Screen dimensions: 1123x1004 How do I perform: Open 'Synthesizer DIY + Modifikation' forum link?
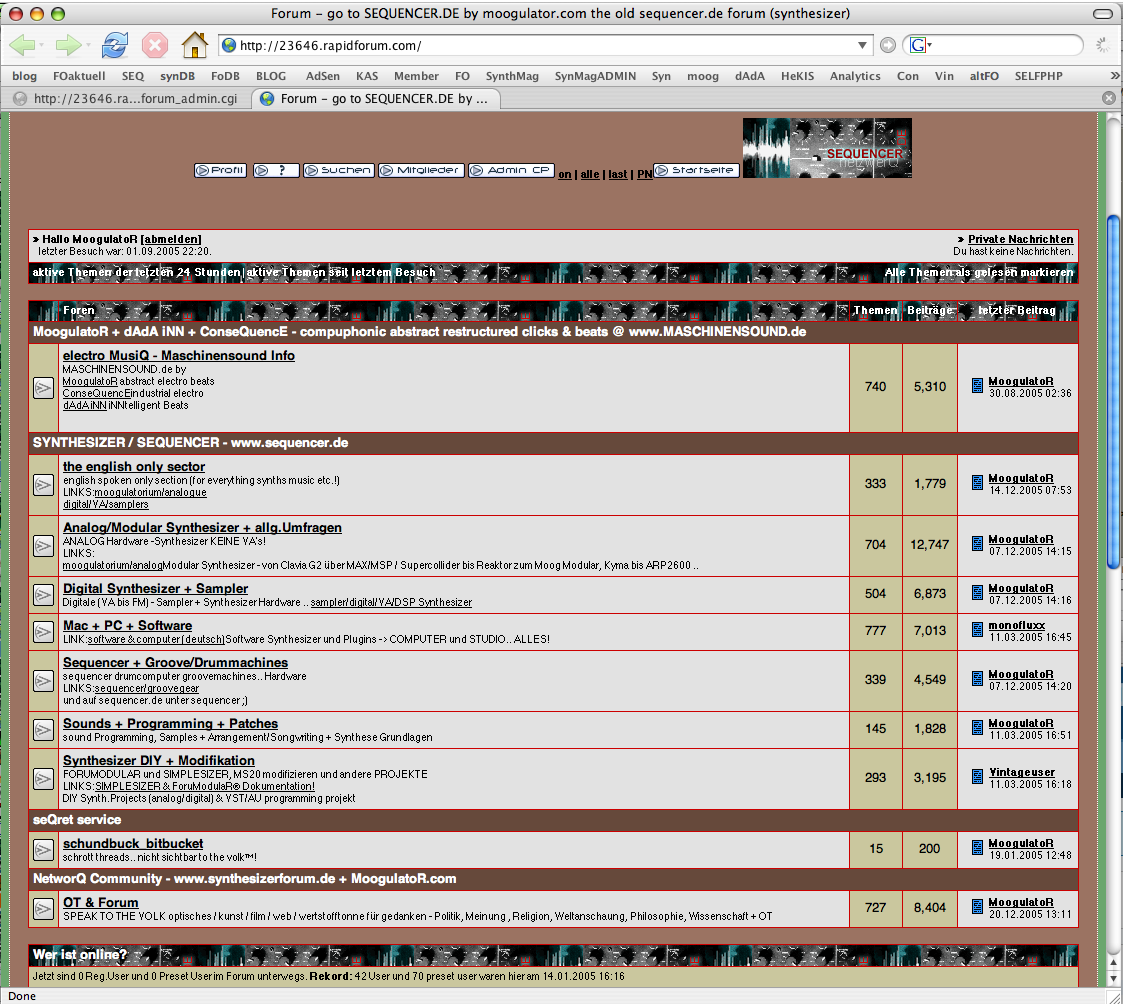tap(159, 761)
